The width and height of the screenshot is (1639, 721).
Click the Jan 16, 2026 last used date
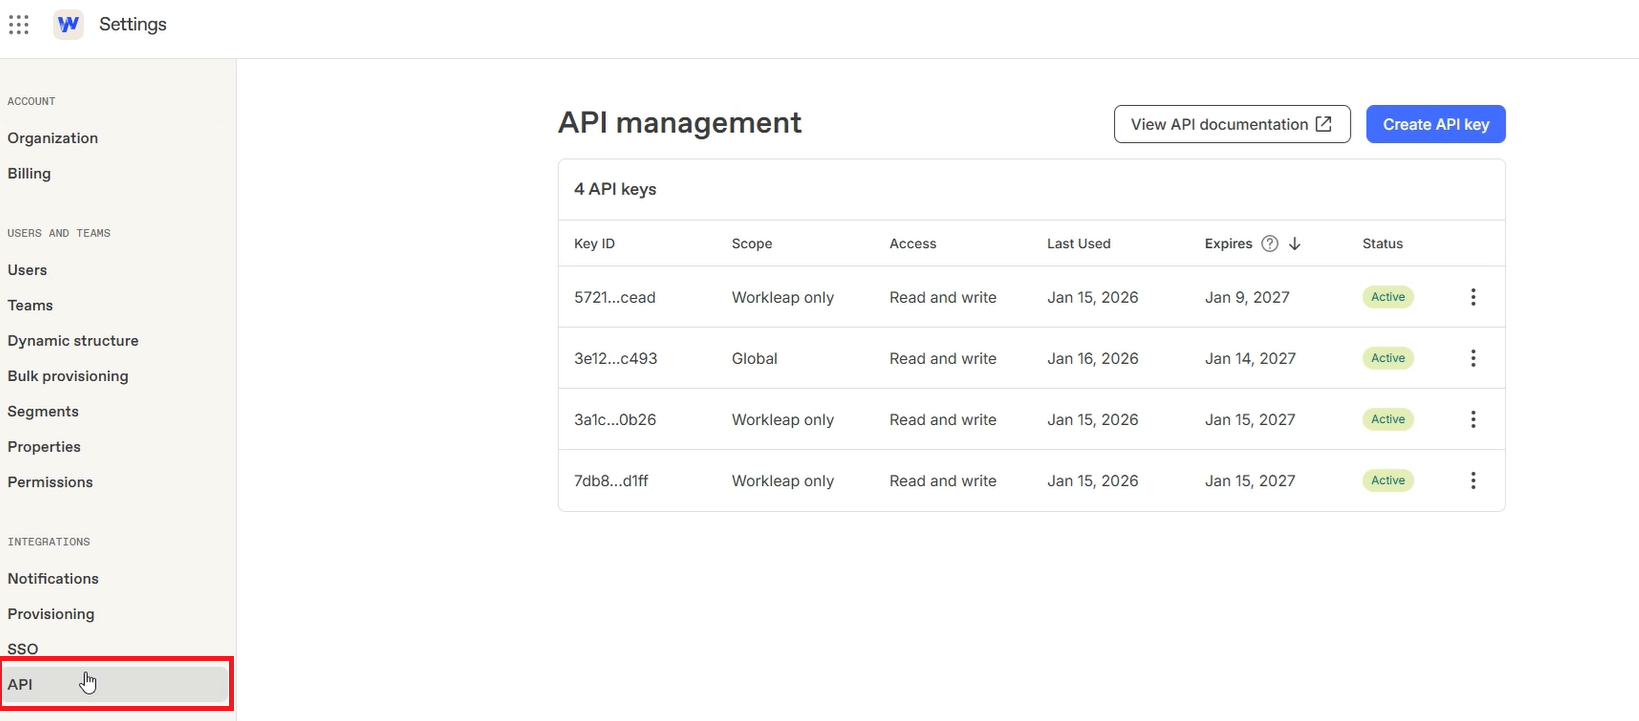(x=1093, y=358)
